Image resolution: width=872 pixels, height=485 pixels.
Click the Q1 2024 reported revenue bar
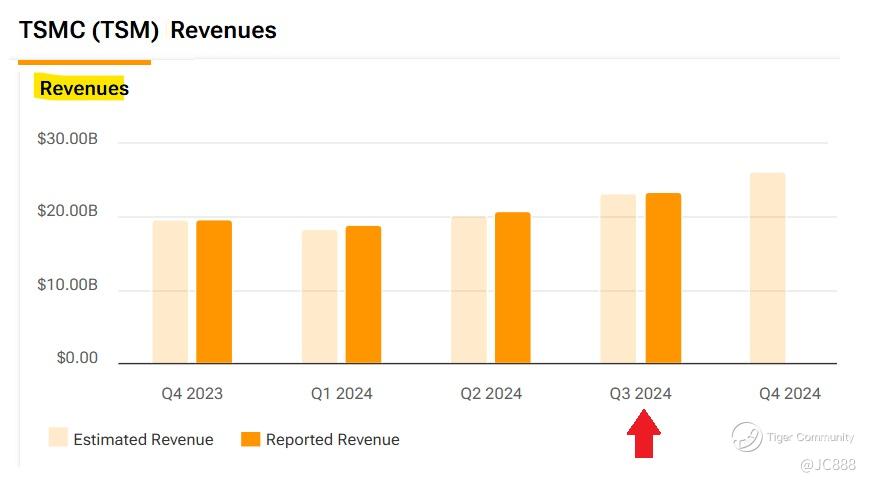point(363,295)
